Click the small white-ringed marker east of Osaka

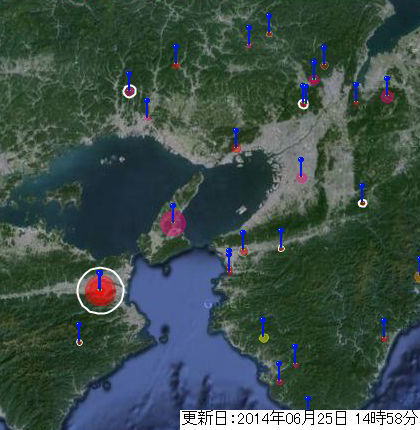click(x=362, y=203)
